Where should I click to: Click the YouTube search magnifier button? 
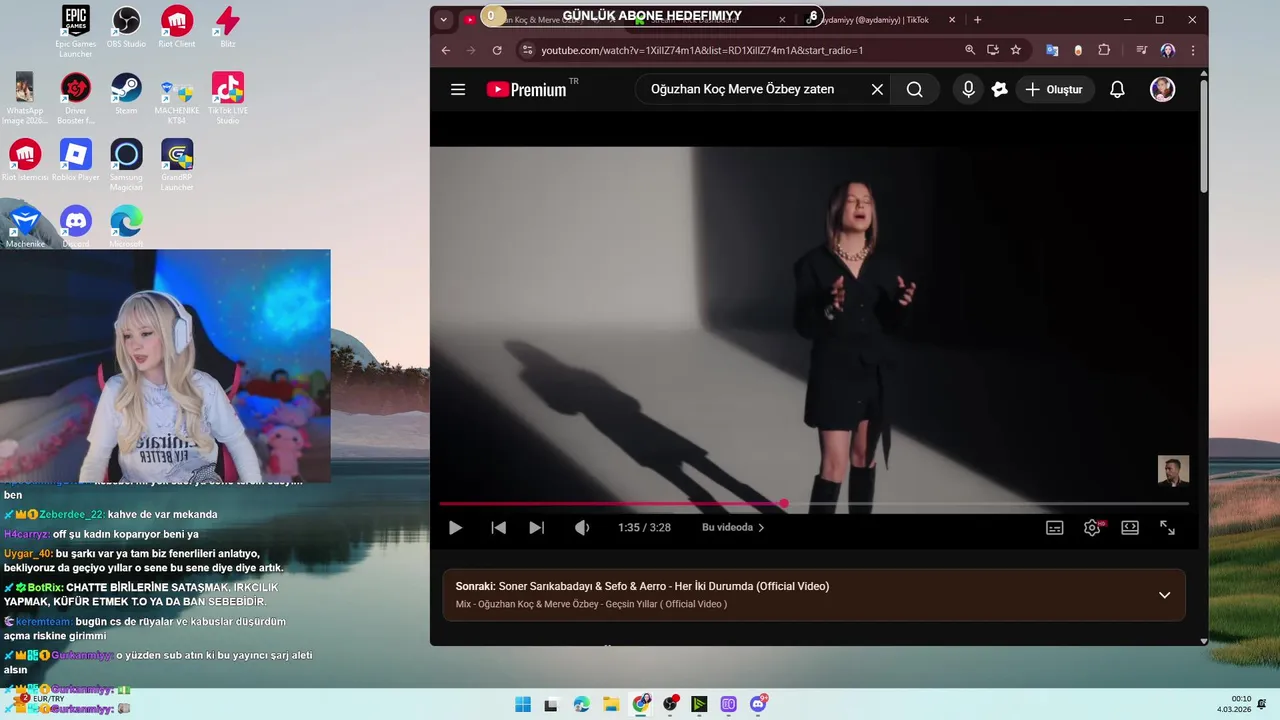tap(914, 89)
